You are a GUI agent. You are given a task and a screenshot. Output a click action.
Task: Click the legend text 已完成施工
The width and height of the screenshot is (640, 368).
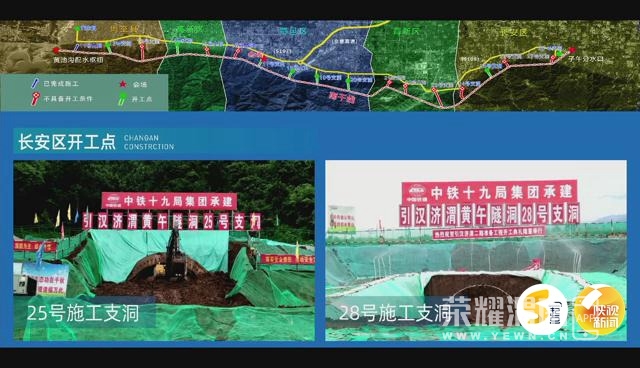[61, 84]
